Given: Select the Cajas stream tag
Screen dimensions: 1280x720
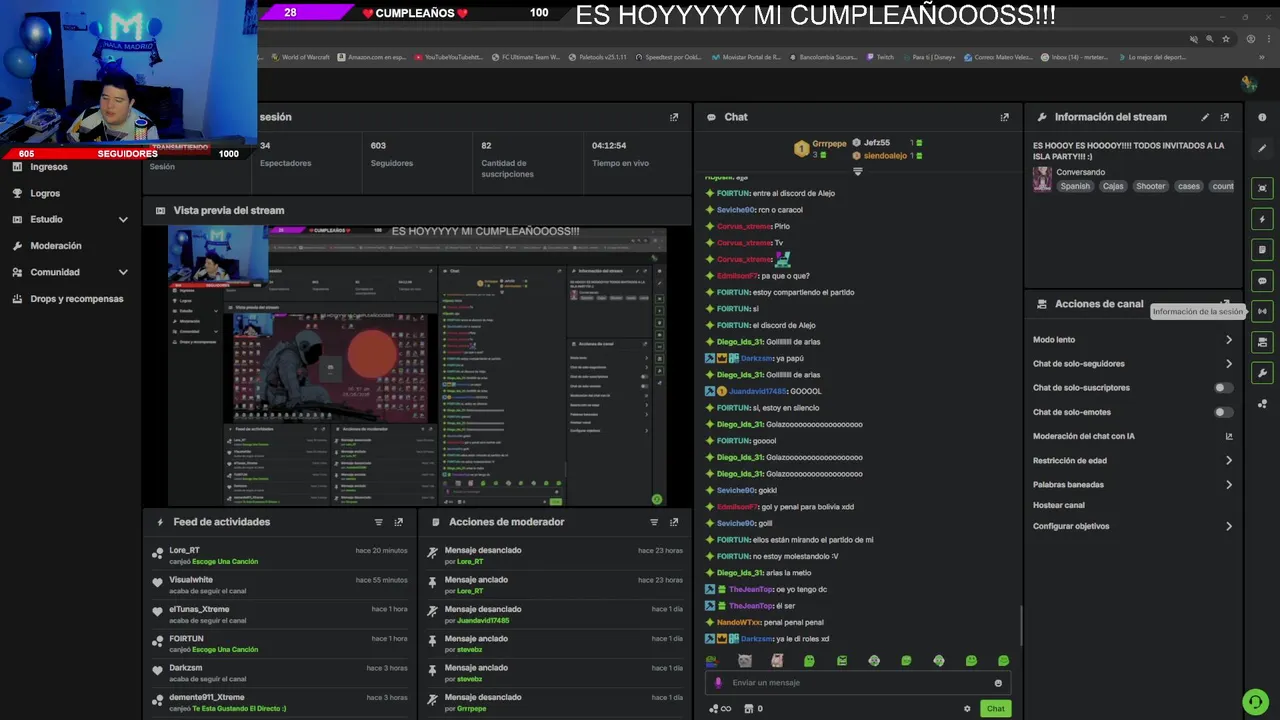Looking at the screenshot, I should point(1113,186).
